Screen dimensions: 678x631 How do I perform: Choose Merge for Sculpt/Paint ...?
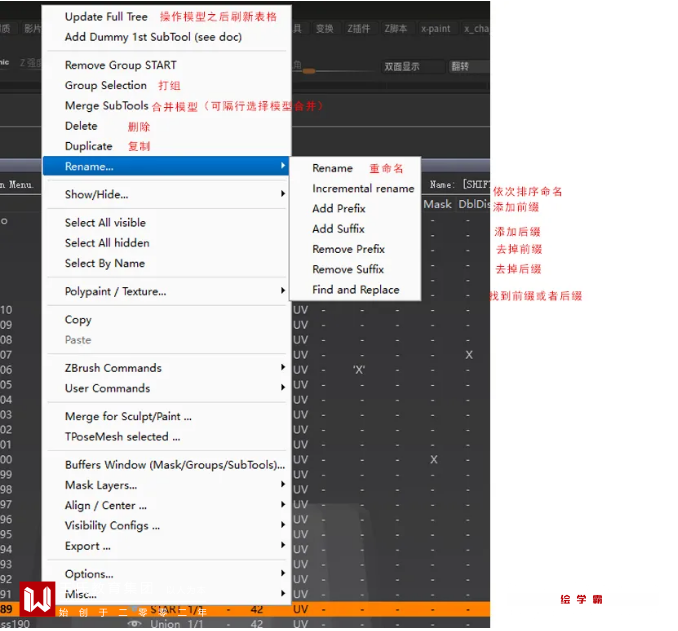click(x=128, y=416)
